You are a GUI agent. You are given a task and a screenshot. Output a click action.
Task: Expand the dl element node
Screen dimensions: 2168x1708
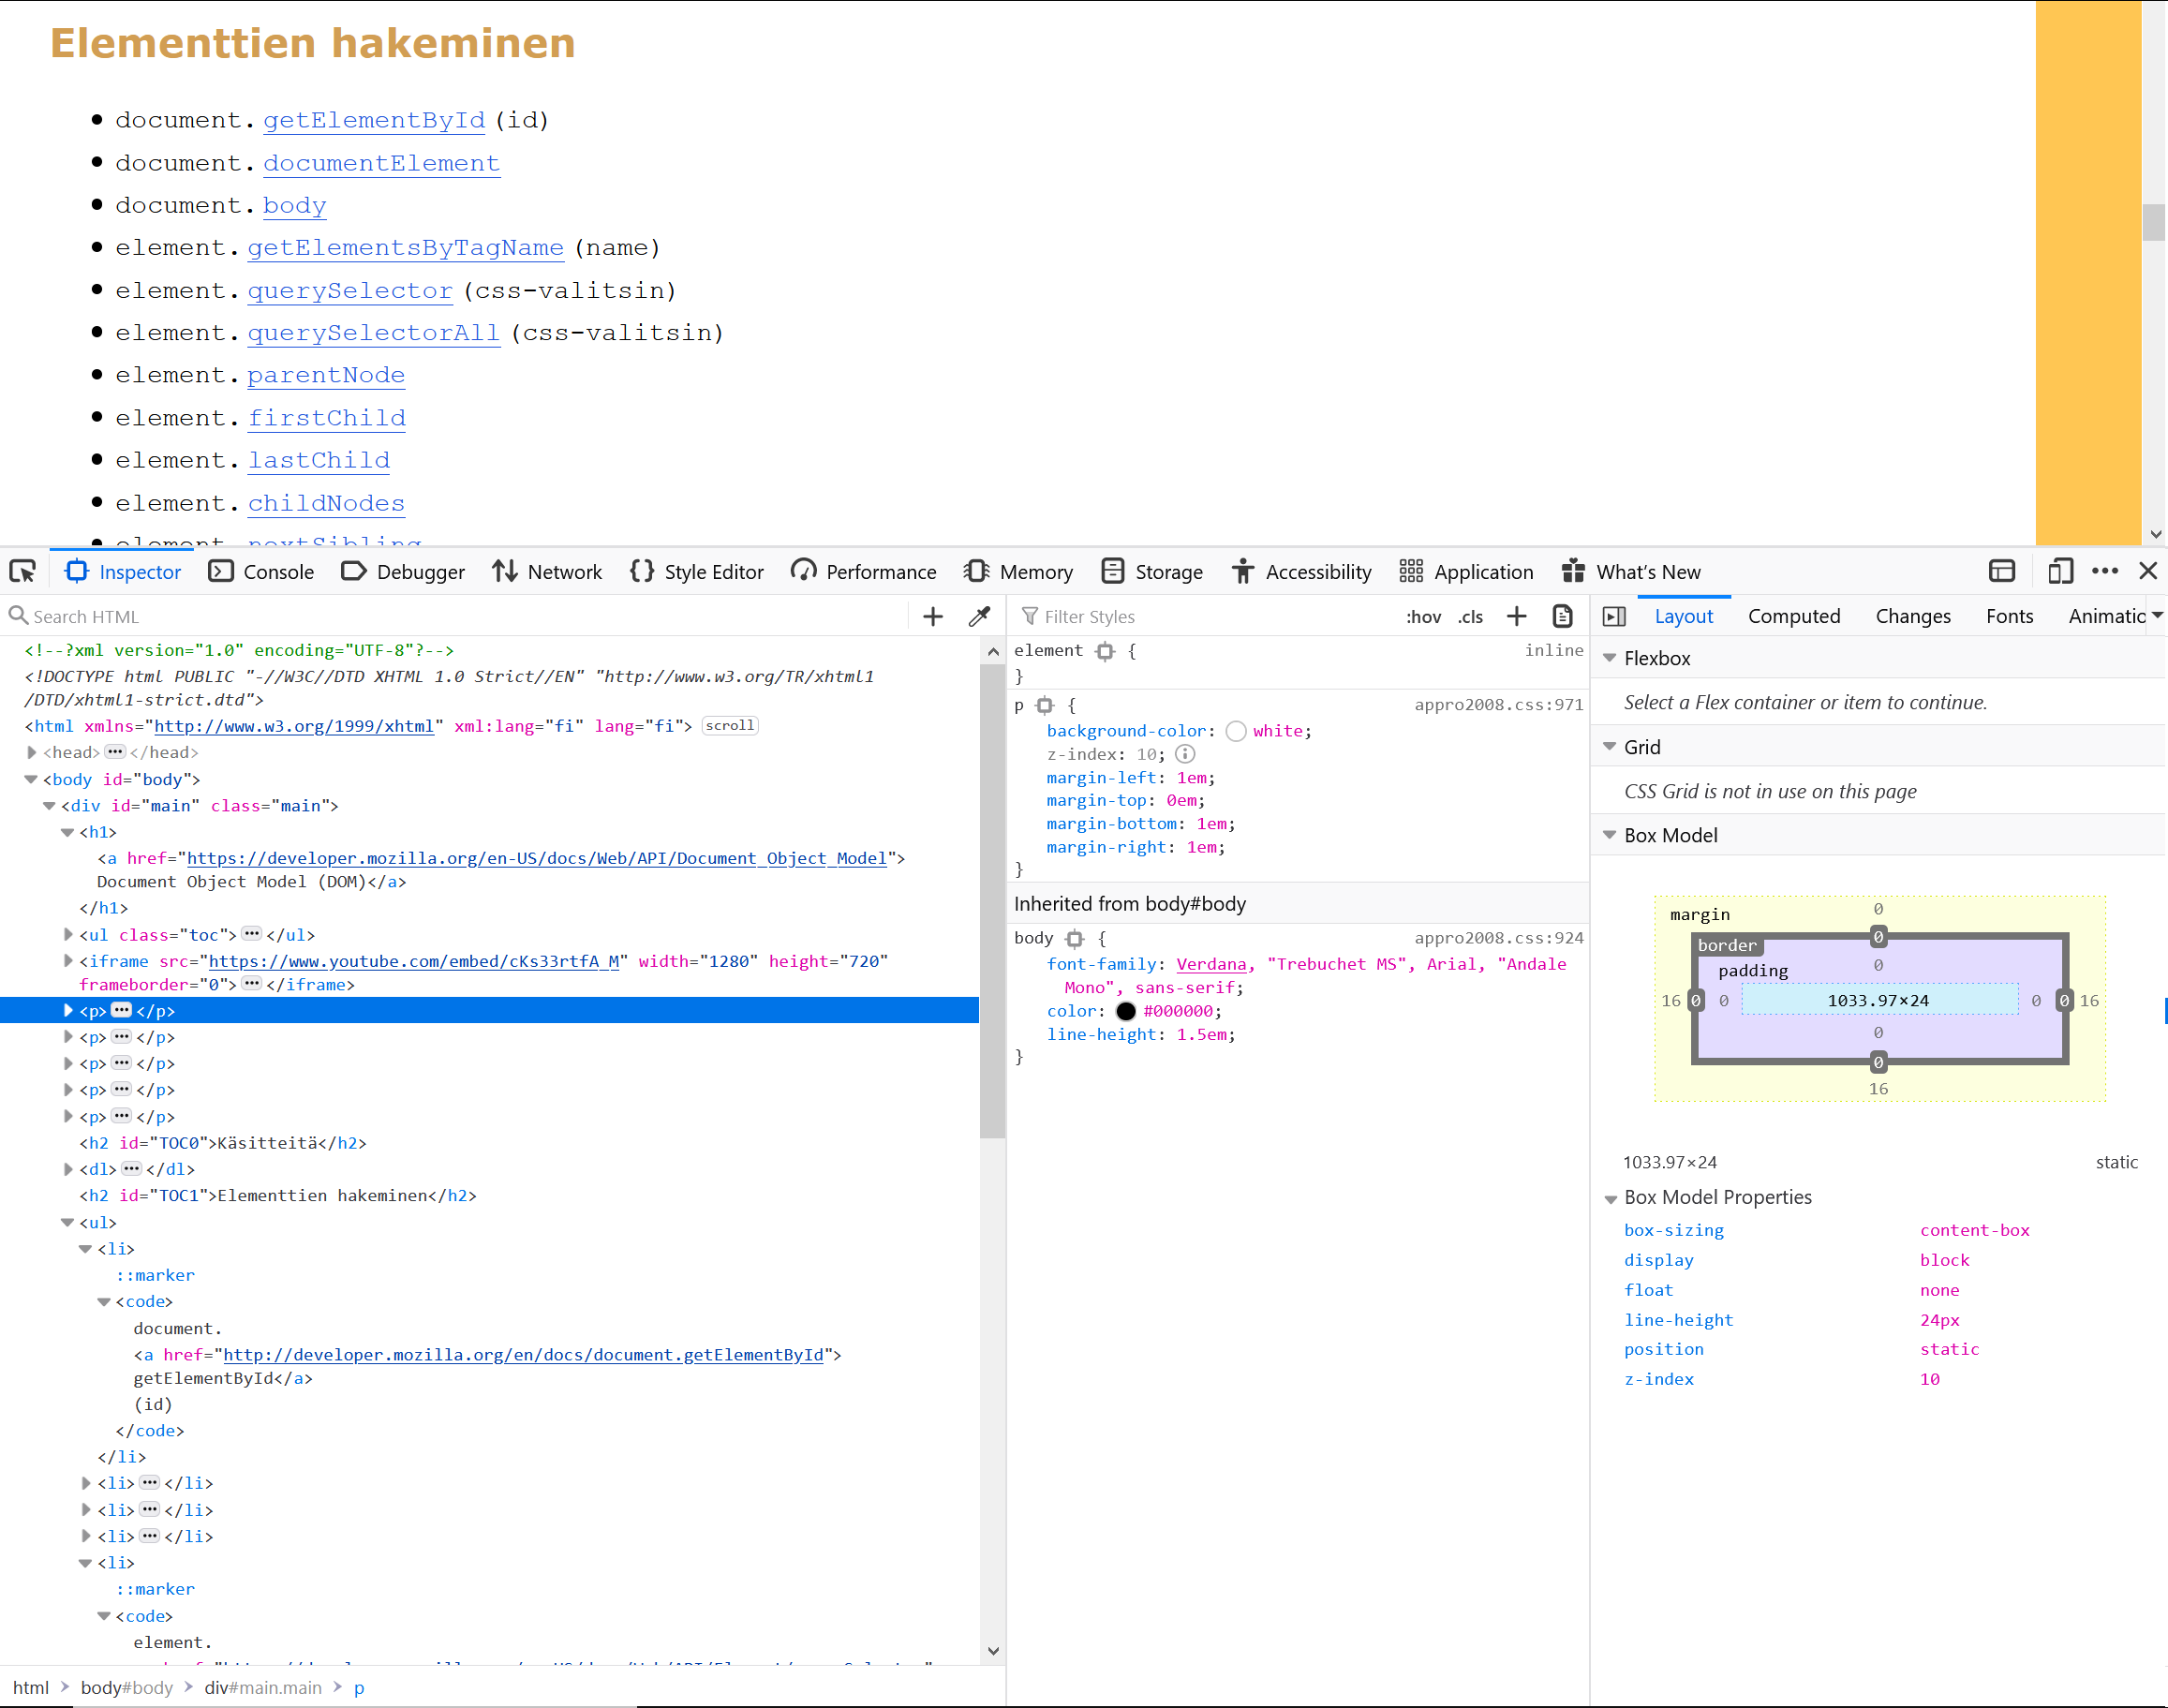pyautogui.click(x=68, y=1169)
